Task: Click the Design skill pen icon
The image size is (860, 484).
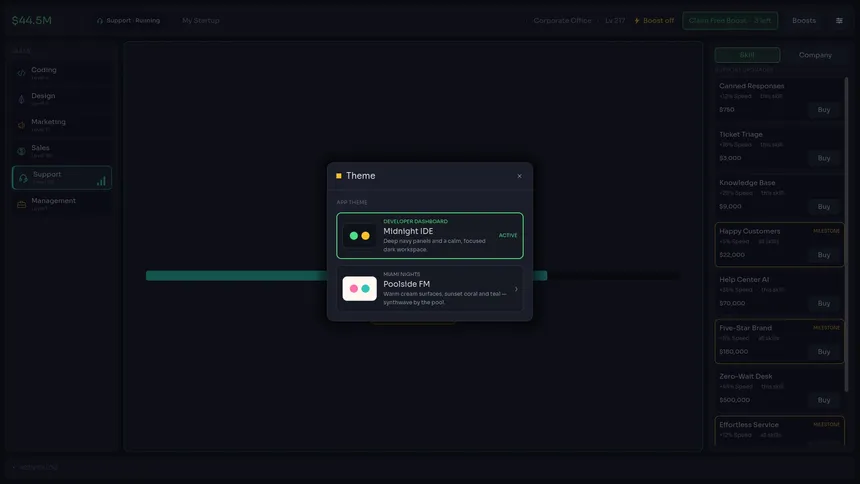Action: pos(21,99)
